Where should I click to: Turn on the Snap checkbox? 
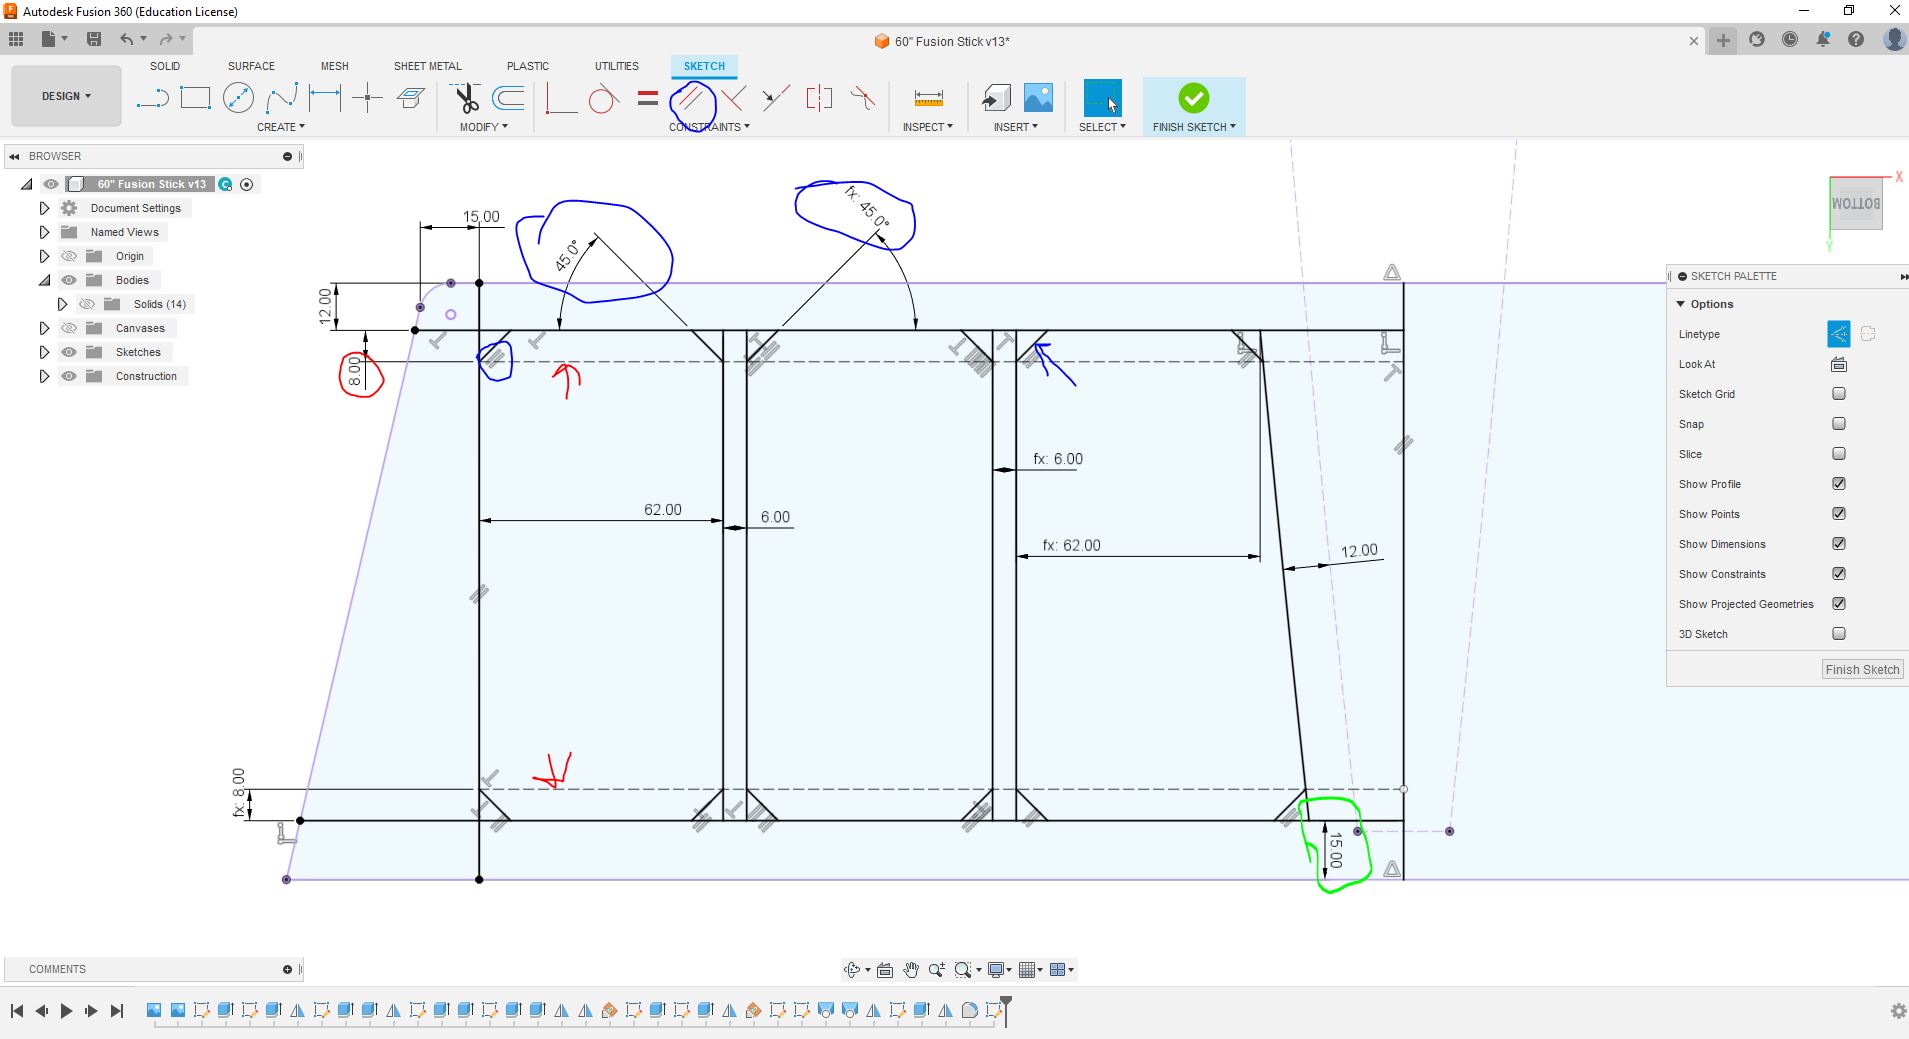pos(1838,424)
